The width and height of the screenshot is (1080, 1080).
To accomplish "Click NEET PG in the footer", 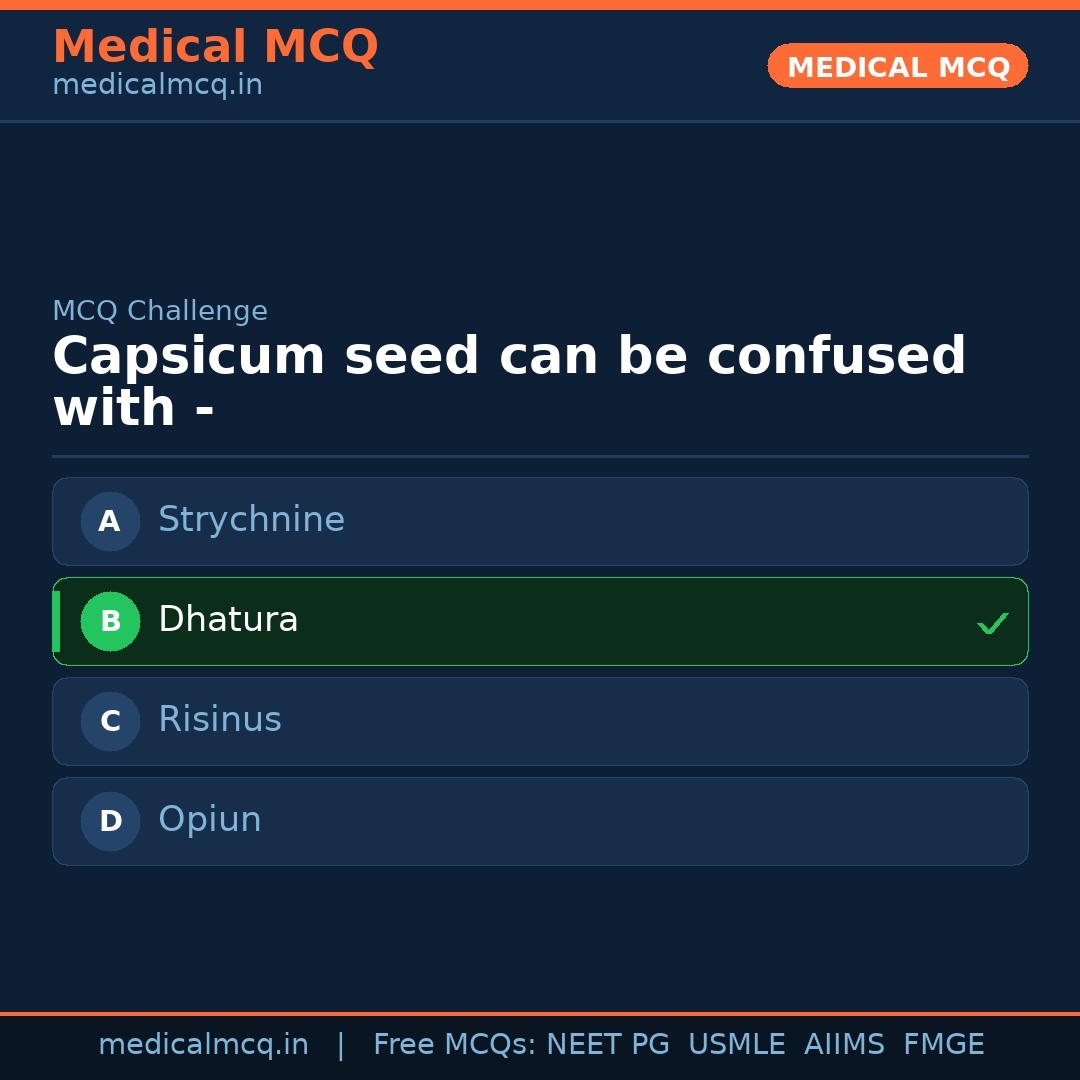I will point(608,1045).
